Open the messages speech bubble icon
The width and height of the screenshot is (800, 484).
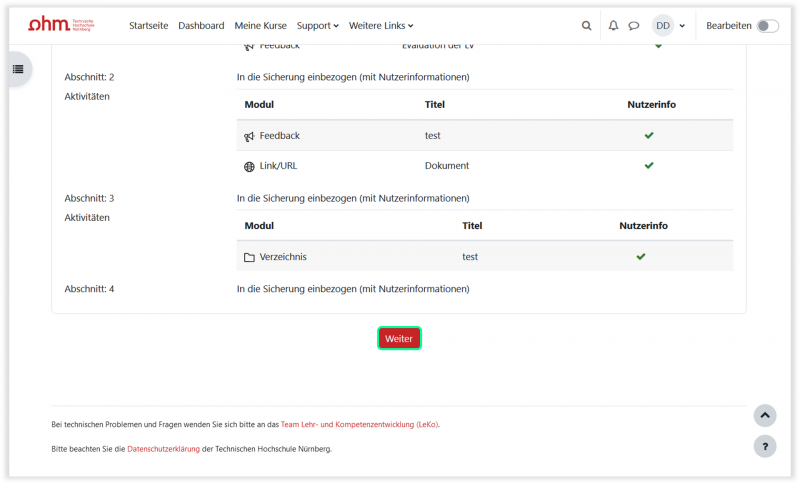pyautogui.click(x=633, y=26)
